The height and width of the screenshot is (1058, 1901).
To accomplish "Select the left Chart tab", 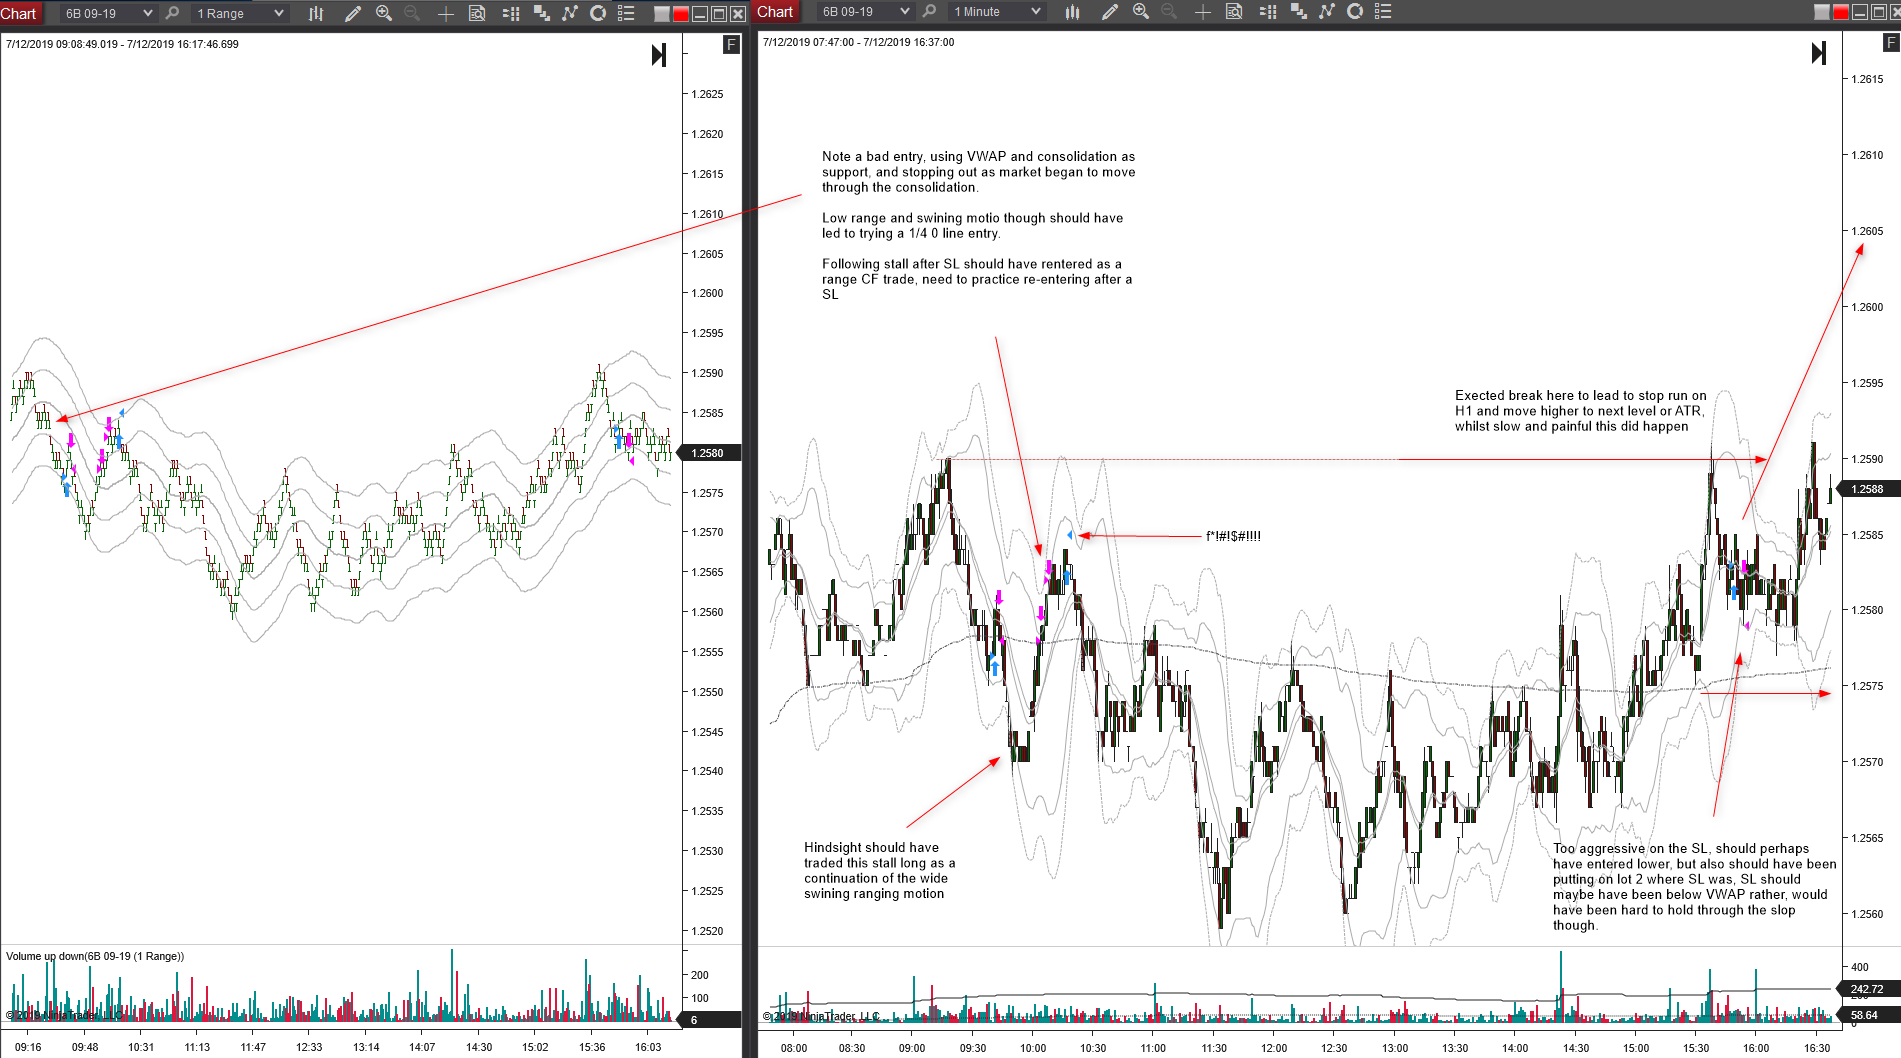I will (20, 13).
